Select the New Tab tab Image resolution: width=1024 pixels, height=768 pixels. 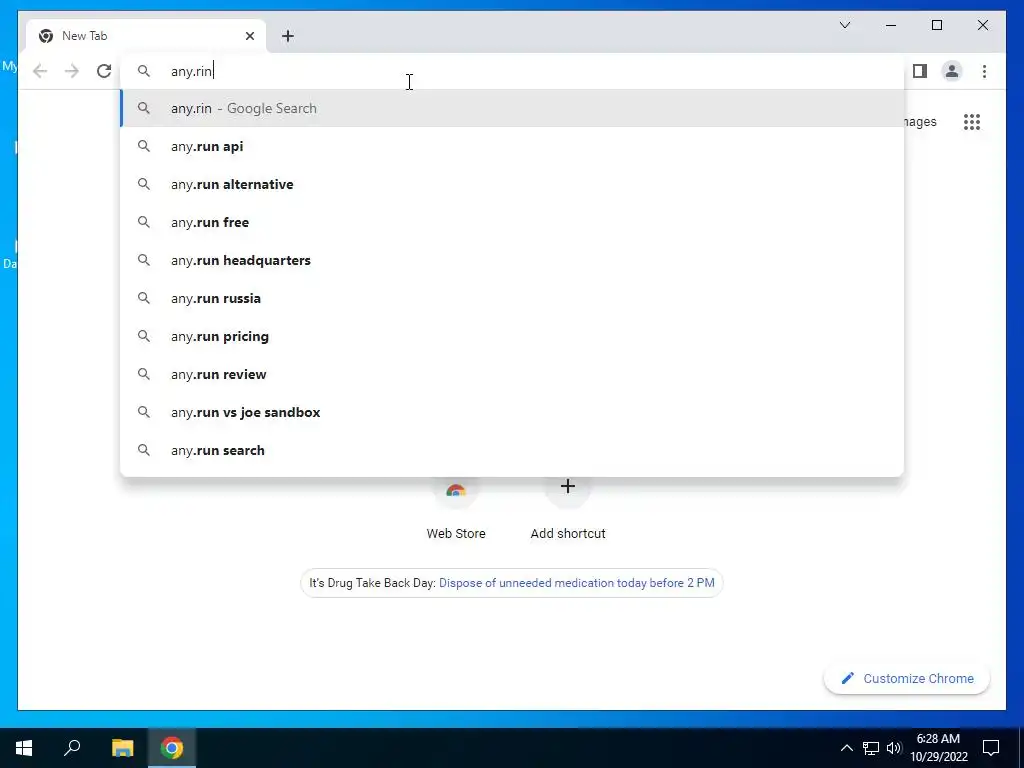[146, 36]
